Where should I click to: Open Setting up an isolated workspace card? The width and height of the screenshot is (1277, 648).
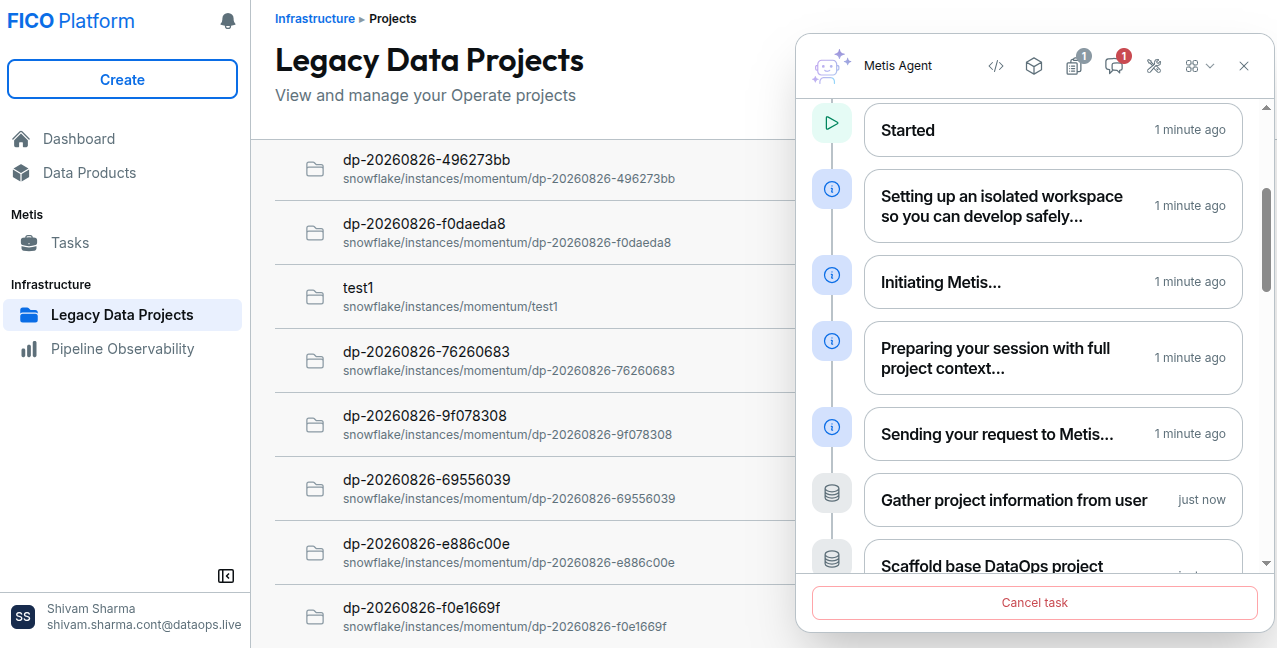[1053, 206]
